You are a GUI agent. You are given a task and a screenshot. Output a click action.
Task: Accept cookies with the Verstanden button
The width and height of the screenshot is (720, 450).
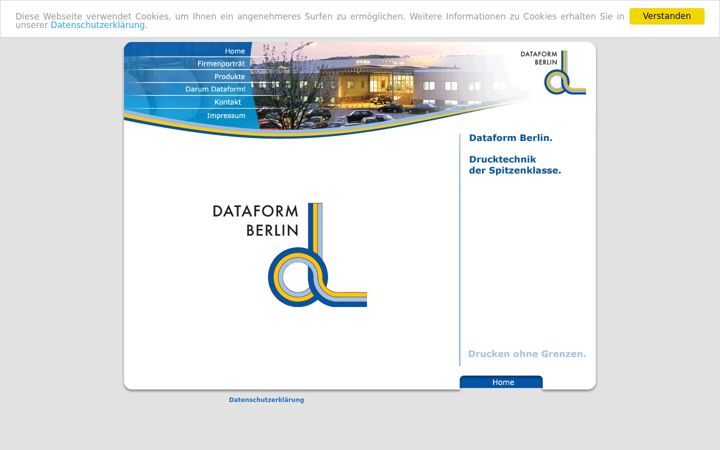pos(666,16)
